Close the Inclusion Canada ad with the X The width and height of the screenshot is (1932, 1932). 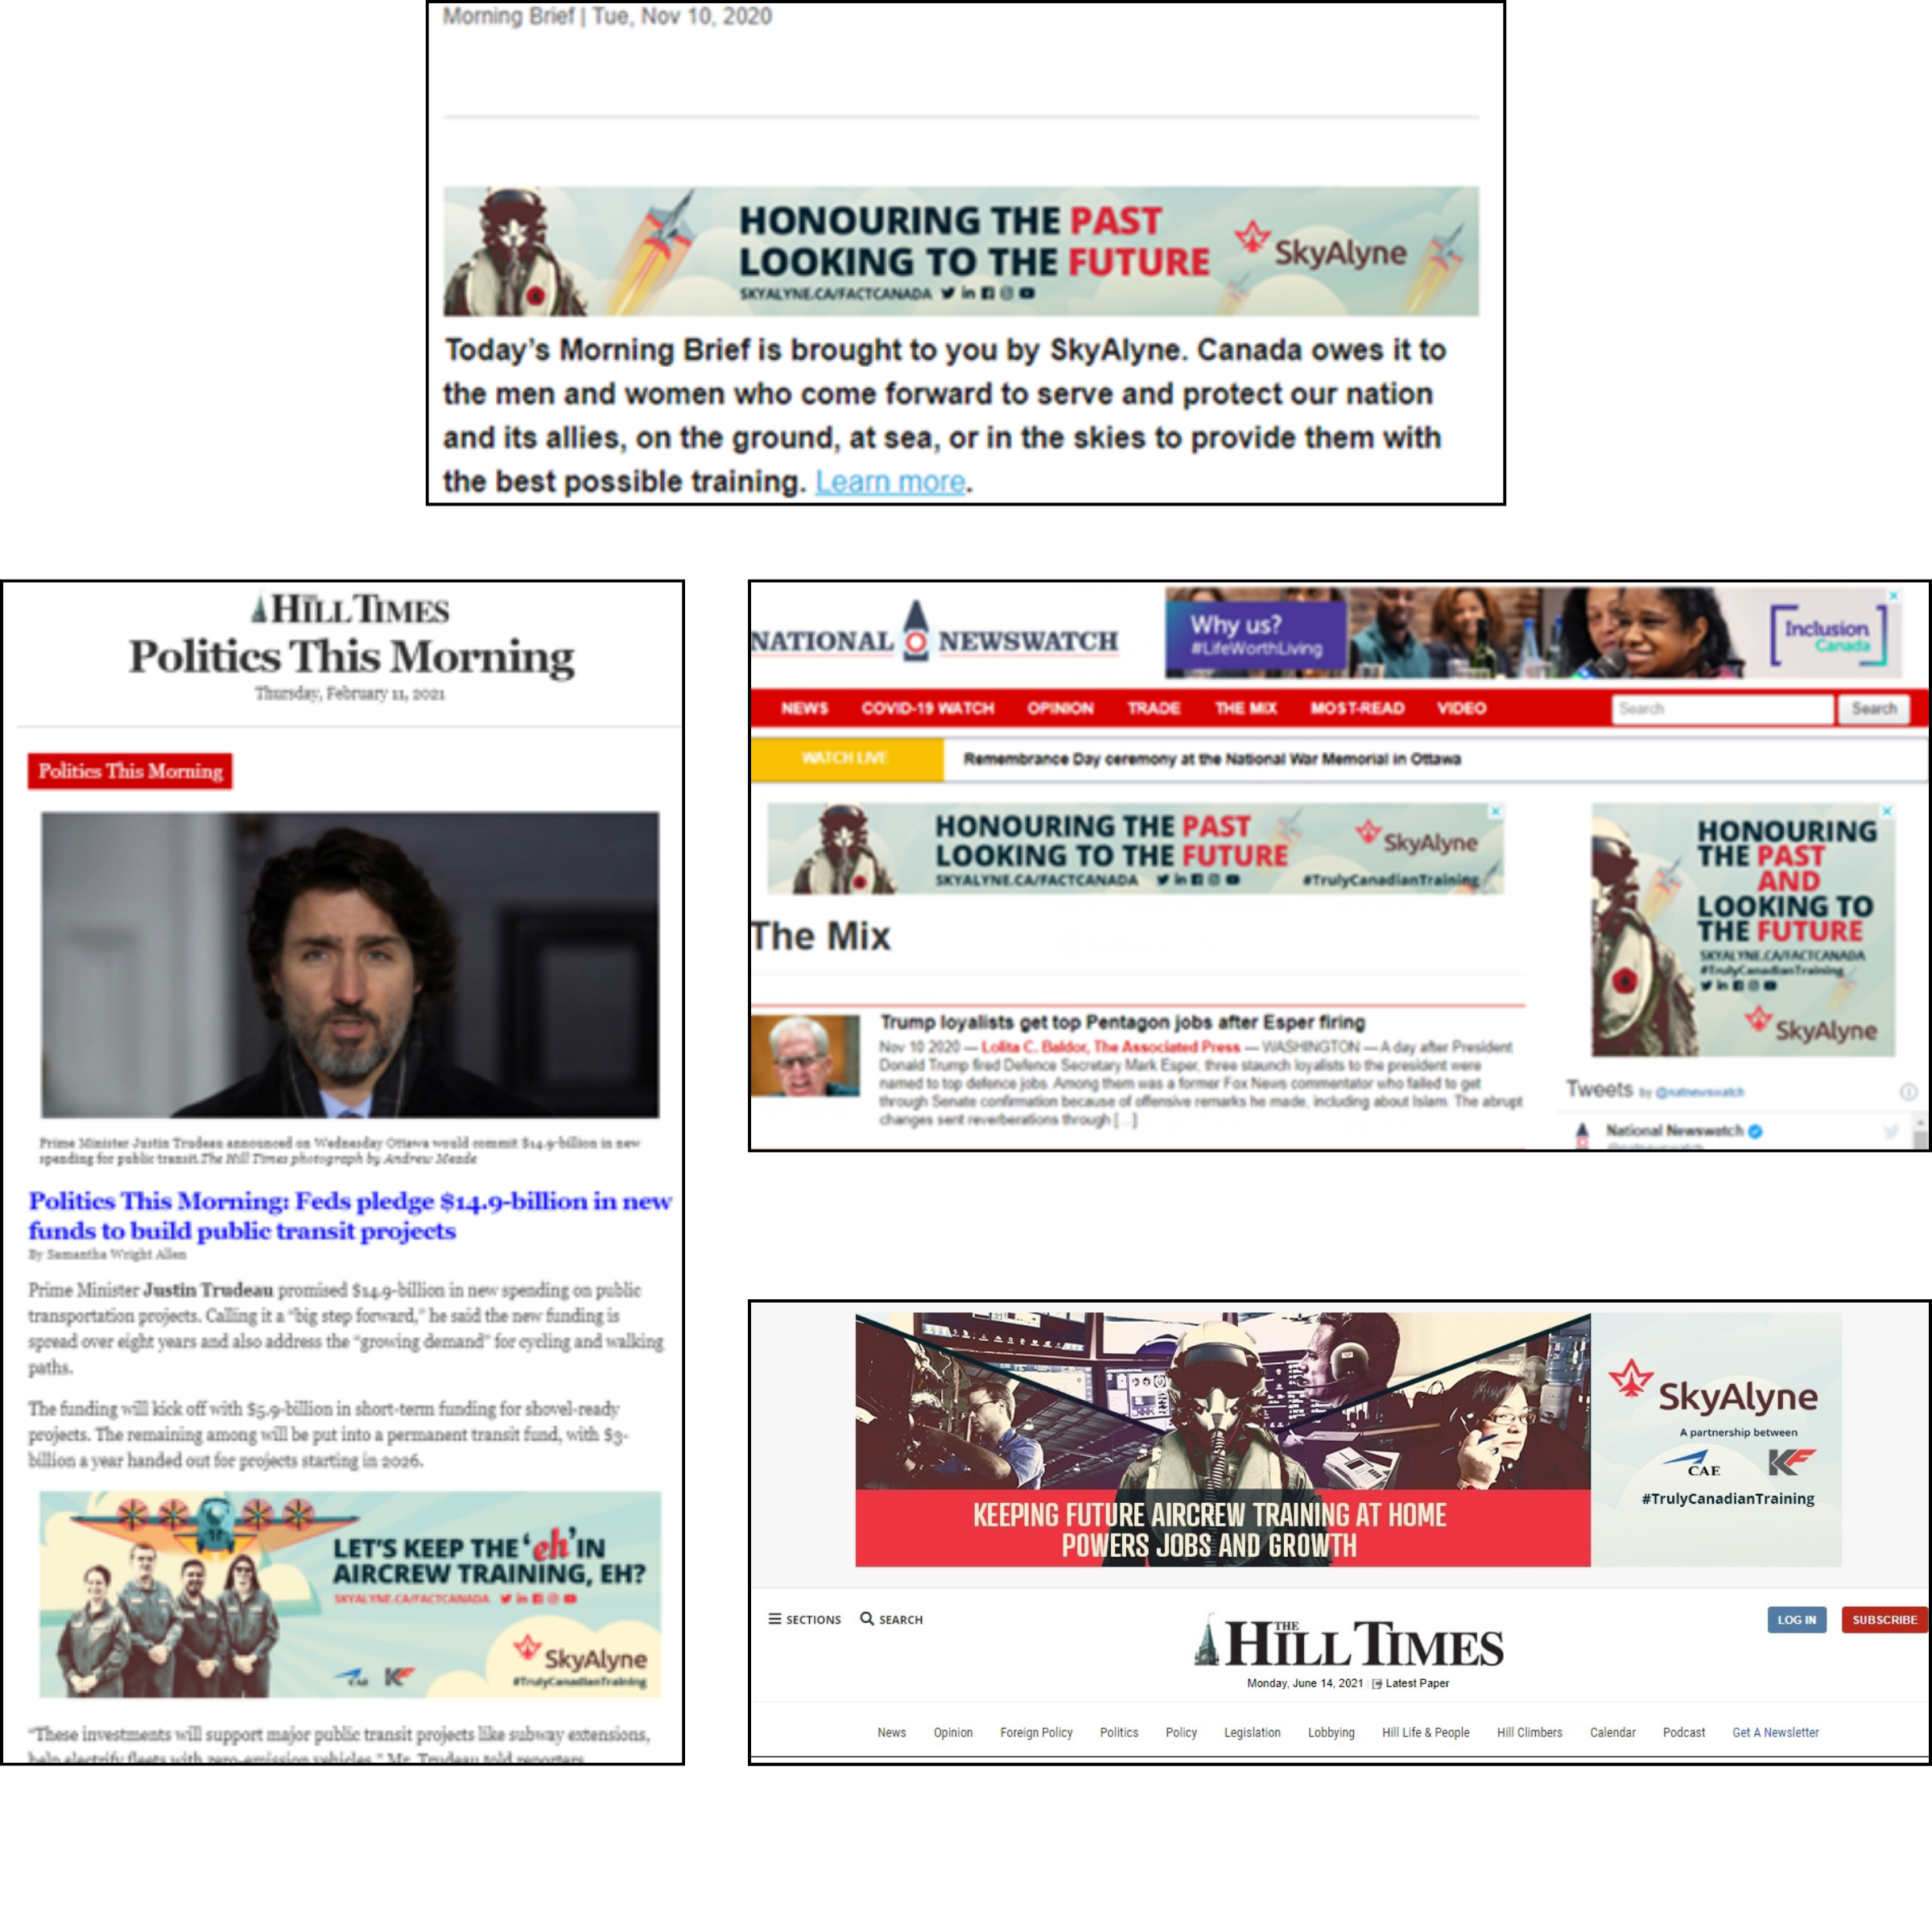(x=1892, y=595)
